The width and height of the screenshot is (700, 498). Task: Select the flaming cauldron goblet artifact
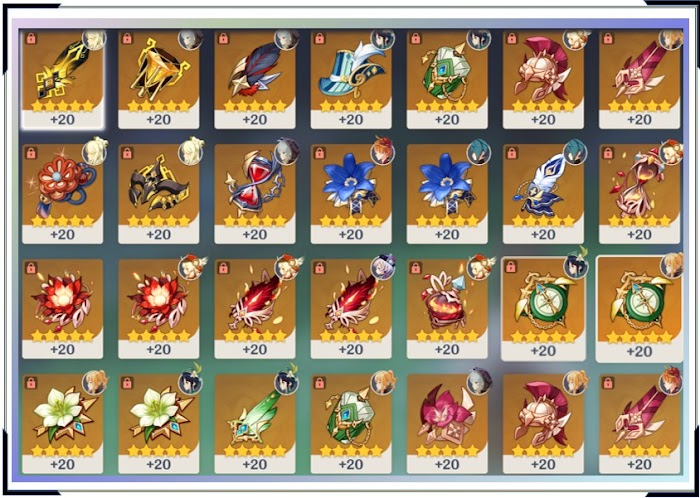(x=447, y=309)
